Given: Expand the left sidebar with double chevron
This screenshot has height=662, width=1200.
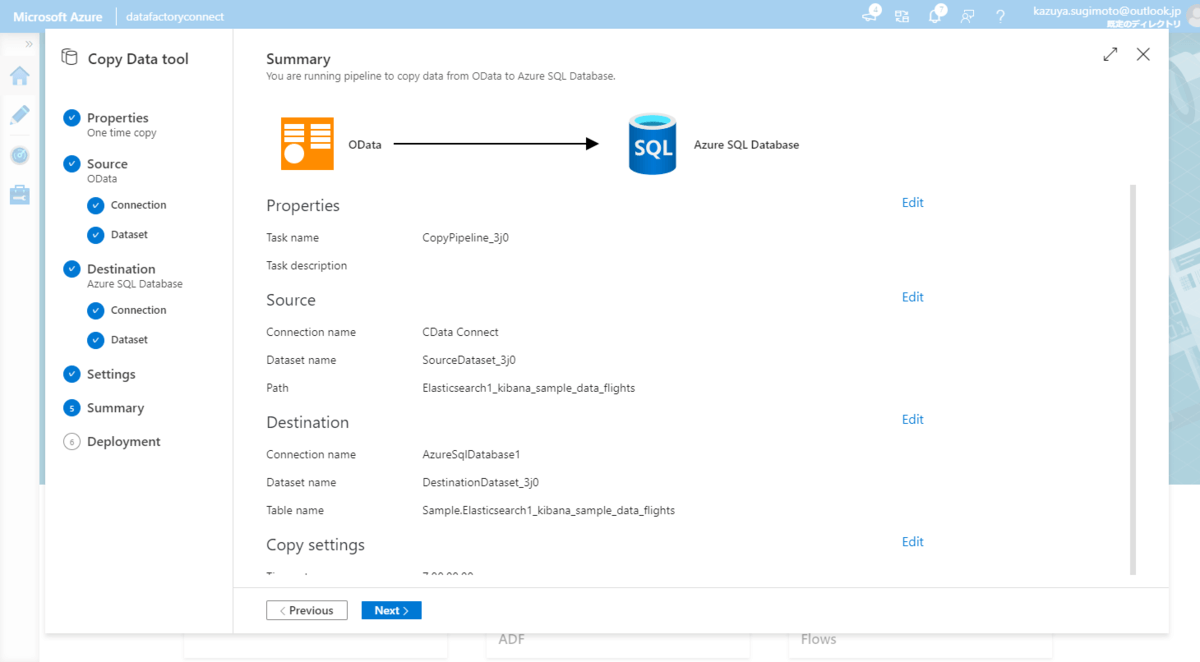Looking at the screenshot, I should click(x=29, y=44).
